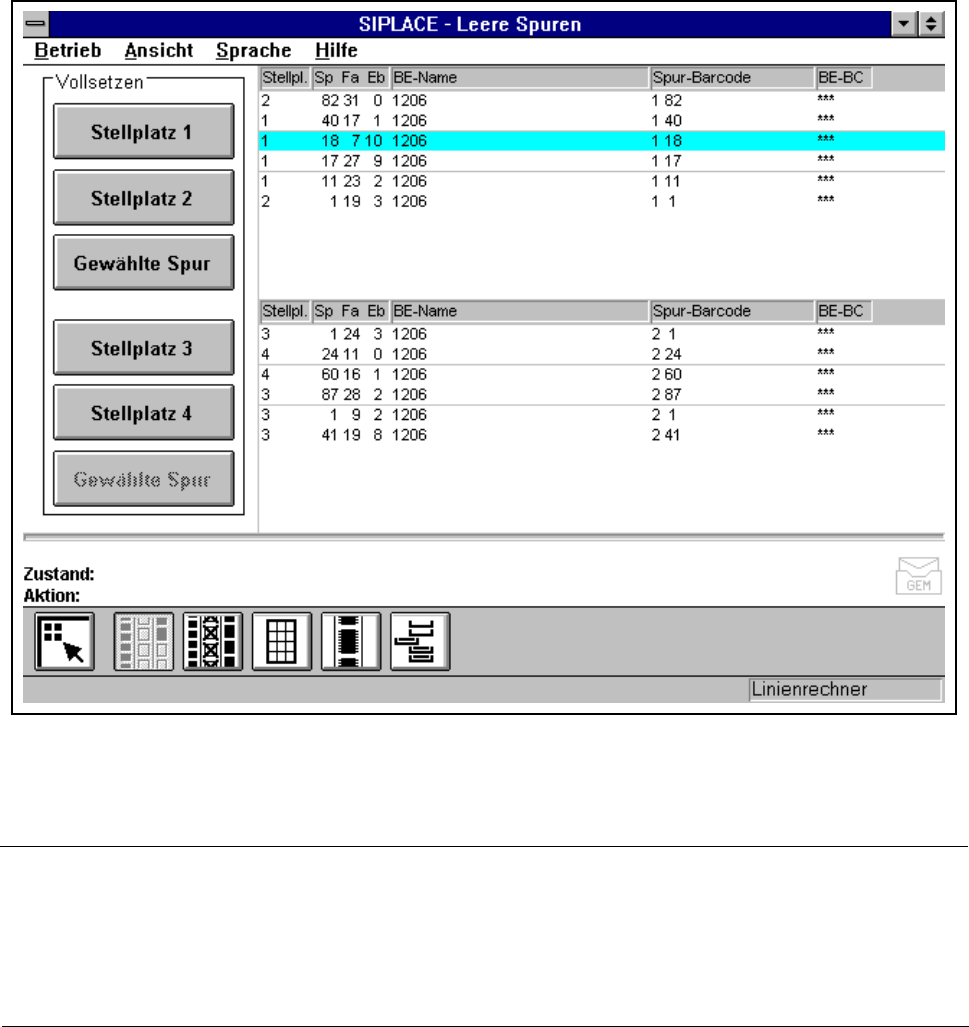Click the lower table BE-Name column header
Screen dimensions: 969x1027
520,311
